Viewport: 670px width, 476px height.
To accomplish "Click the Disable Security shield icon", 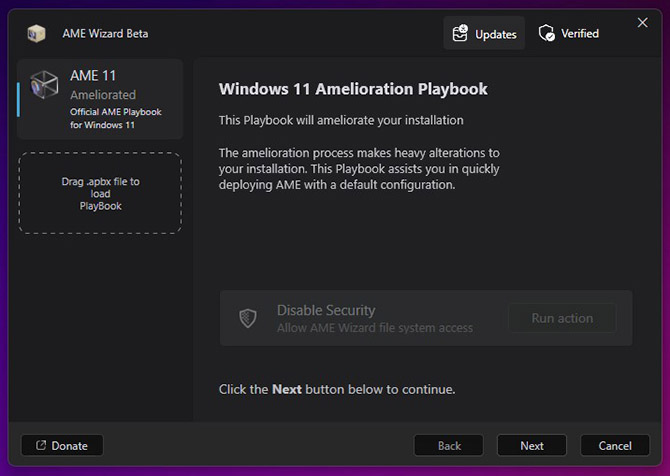I will coord(248,318).
